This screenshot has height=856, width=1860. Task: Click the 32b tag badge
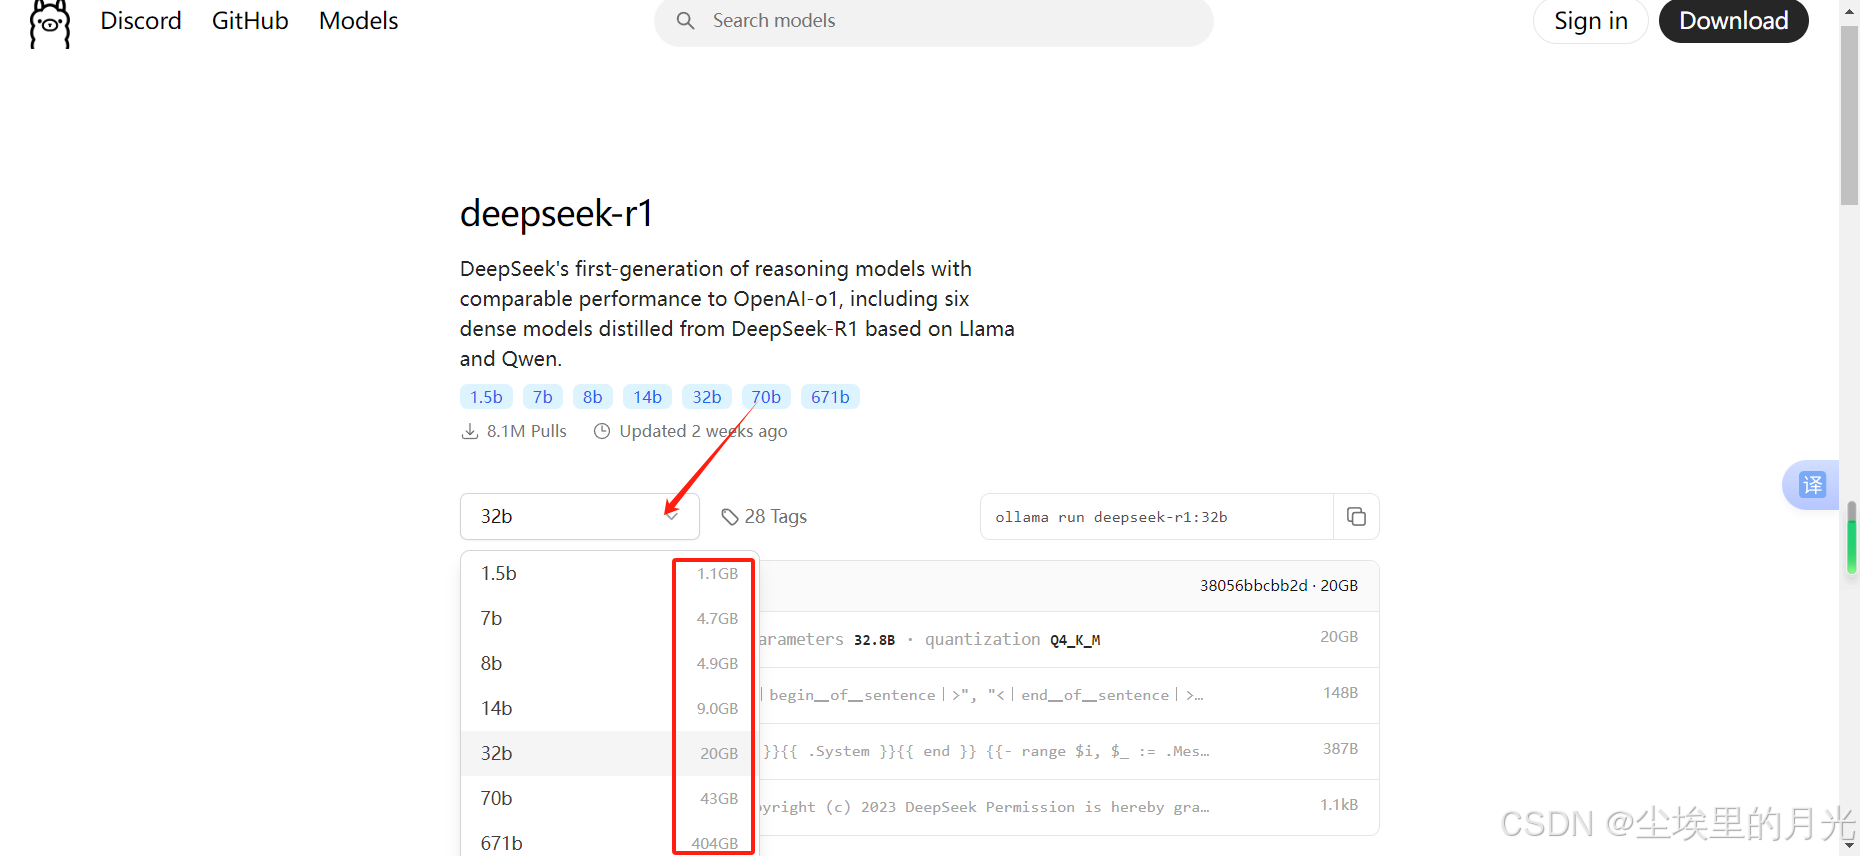tap(707, 397)
